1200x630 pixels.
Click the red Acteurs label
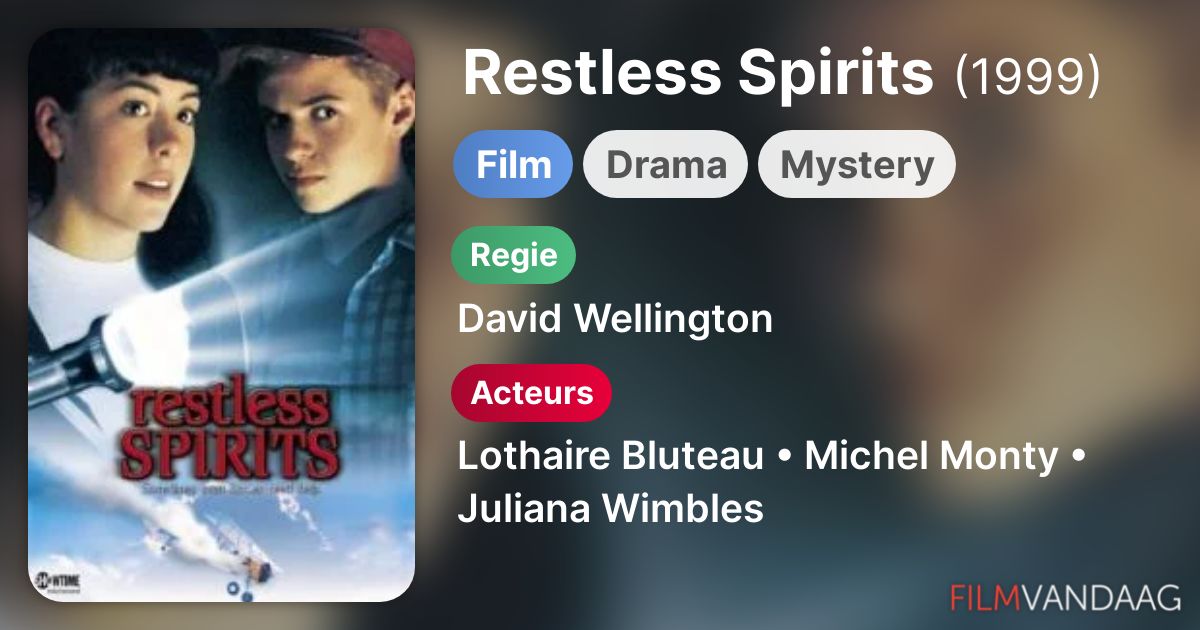[x=532, y=393]
